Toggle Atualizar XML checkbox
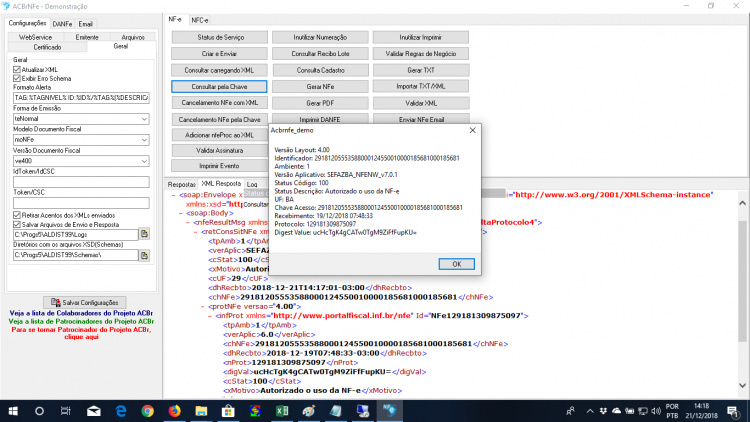The width and height of the screenshot is (750, 422). [x=17, y=69]
